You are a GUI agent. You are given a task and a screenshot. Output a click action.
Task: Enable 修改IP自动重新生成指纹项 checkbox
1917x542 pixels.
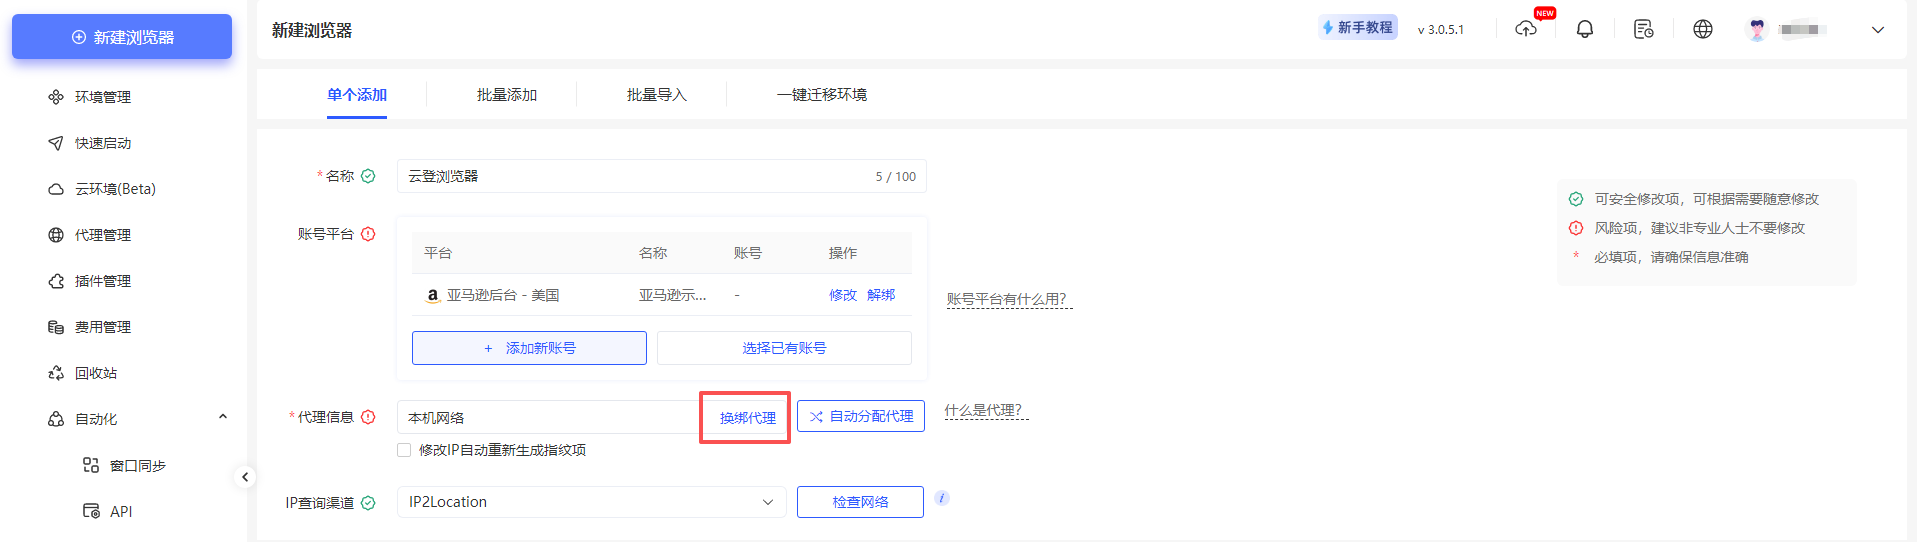point(404,450)
